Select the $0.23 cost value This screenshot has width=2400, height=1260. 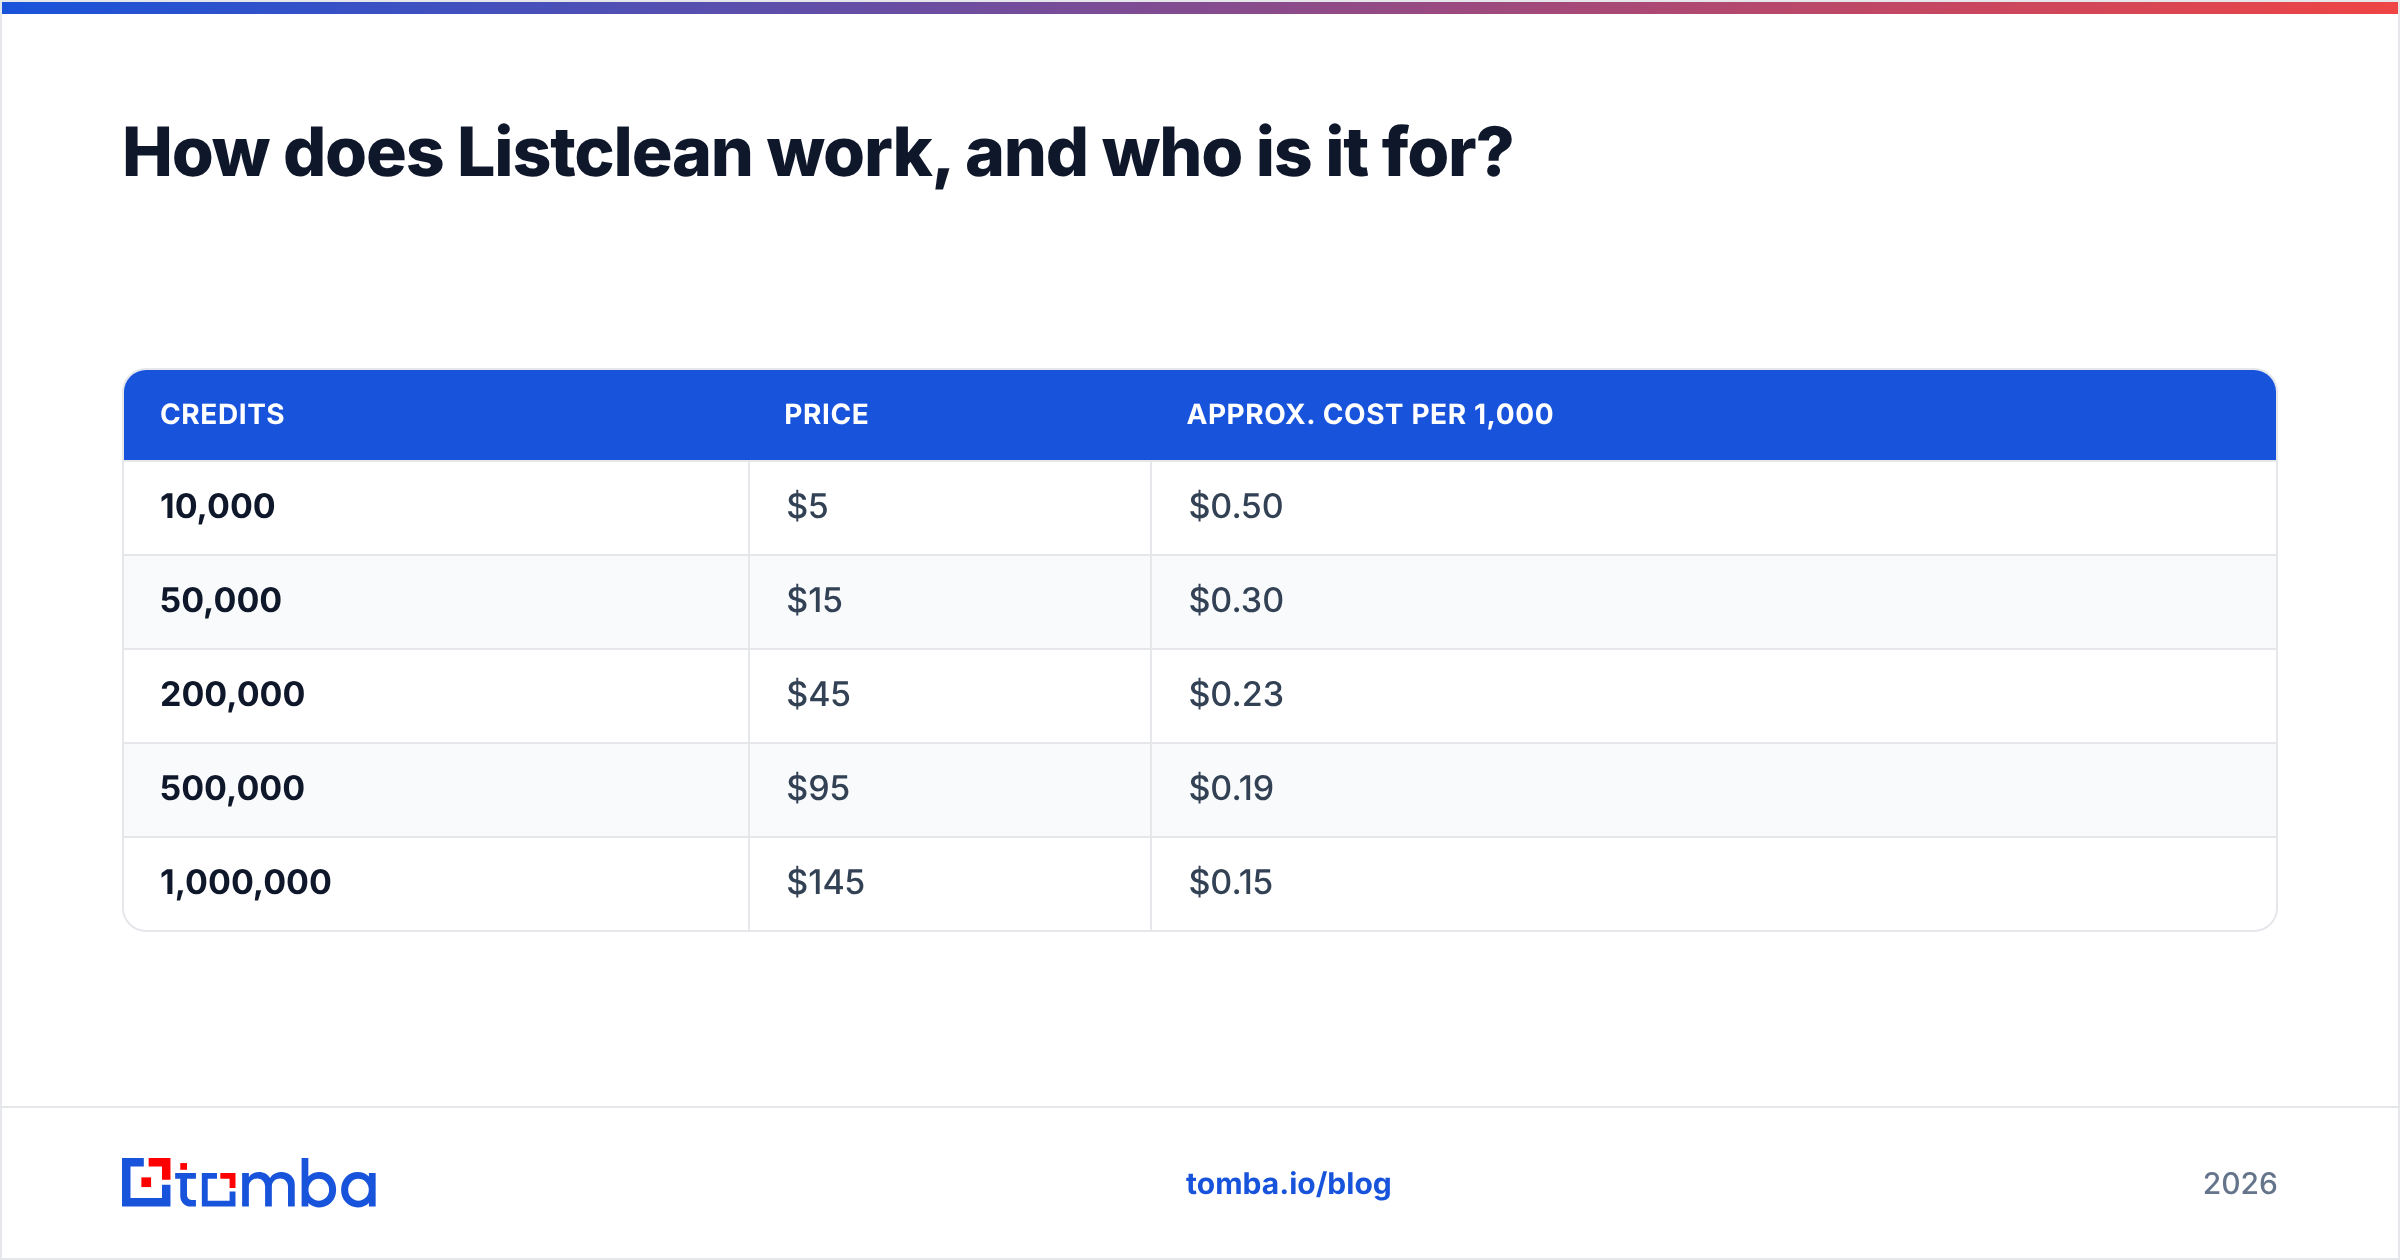(1235, 694)
